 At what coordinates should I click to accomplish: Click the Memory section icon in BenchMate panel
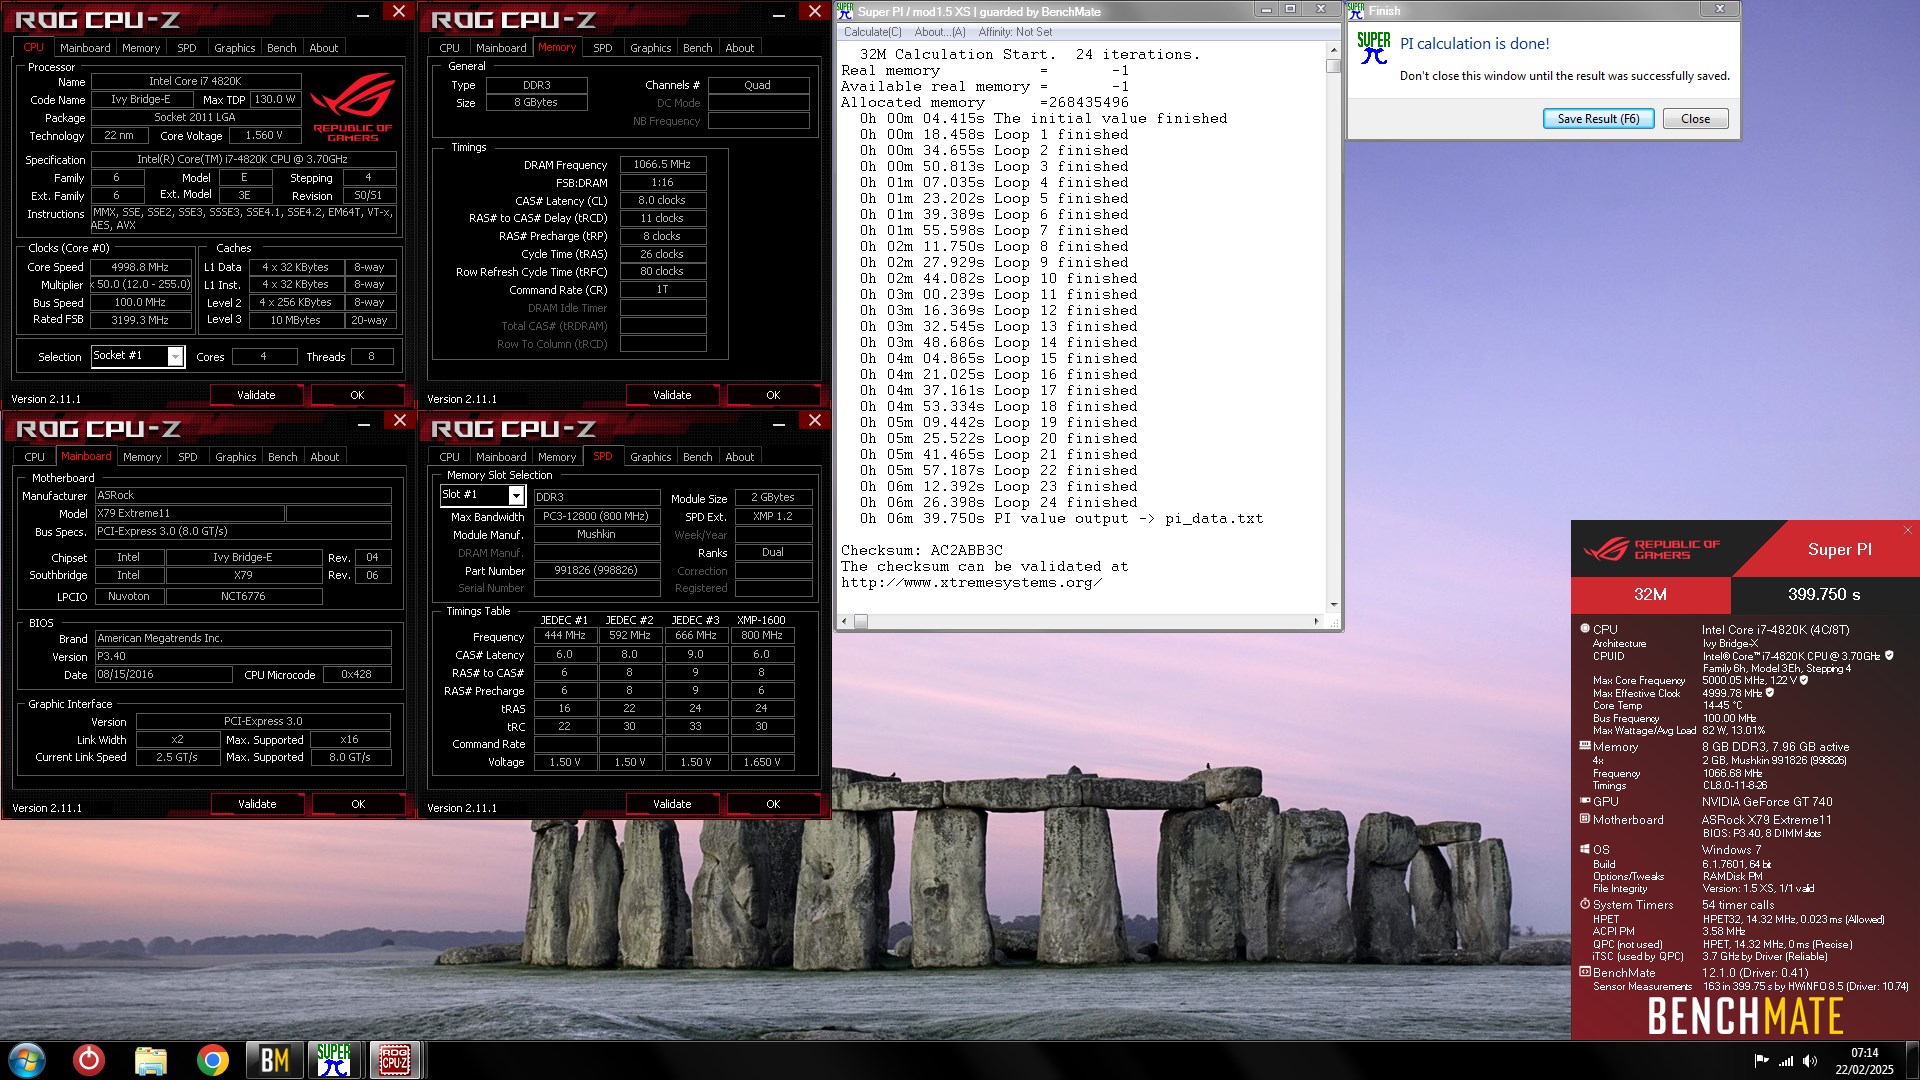coord(1585,746)
